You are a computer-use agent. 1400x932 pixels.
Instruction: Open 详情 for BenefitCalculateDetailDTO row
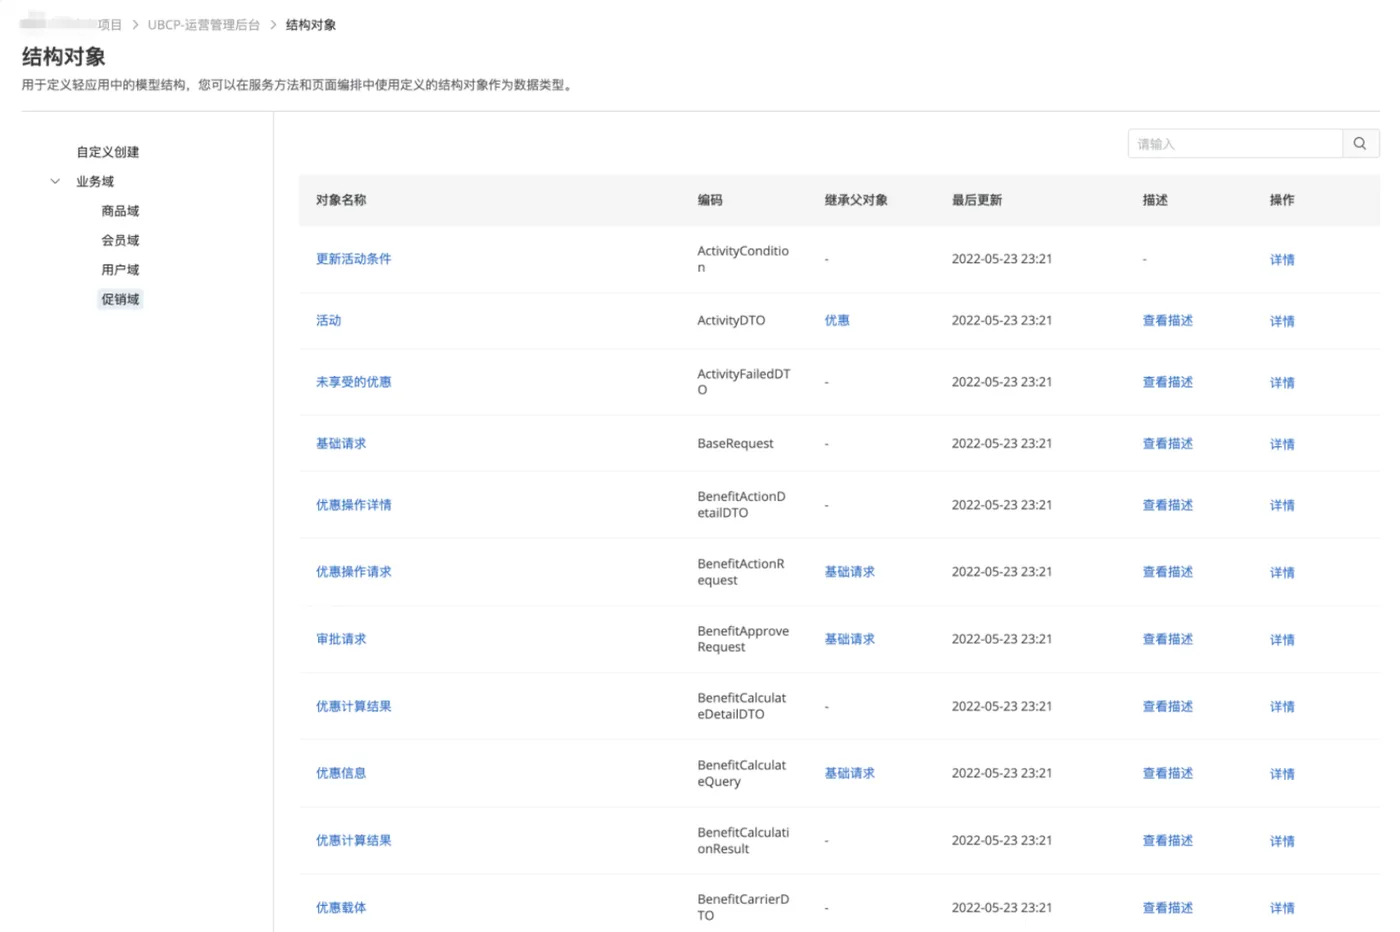[x=1282, y=707]
